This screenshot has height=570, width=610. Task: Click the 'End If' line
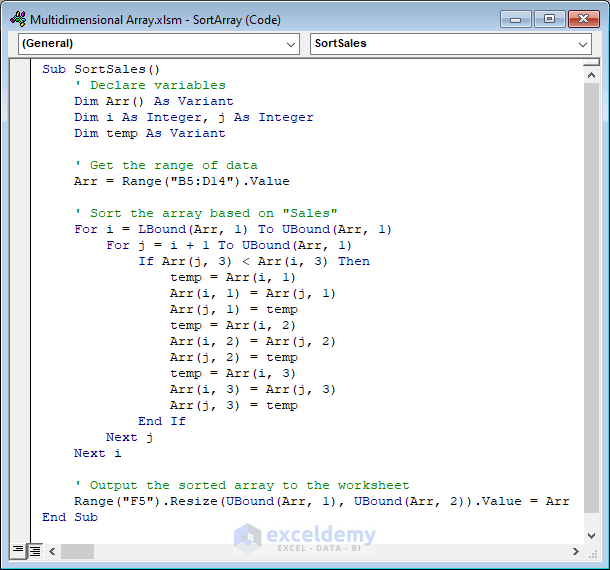[162, 421]
